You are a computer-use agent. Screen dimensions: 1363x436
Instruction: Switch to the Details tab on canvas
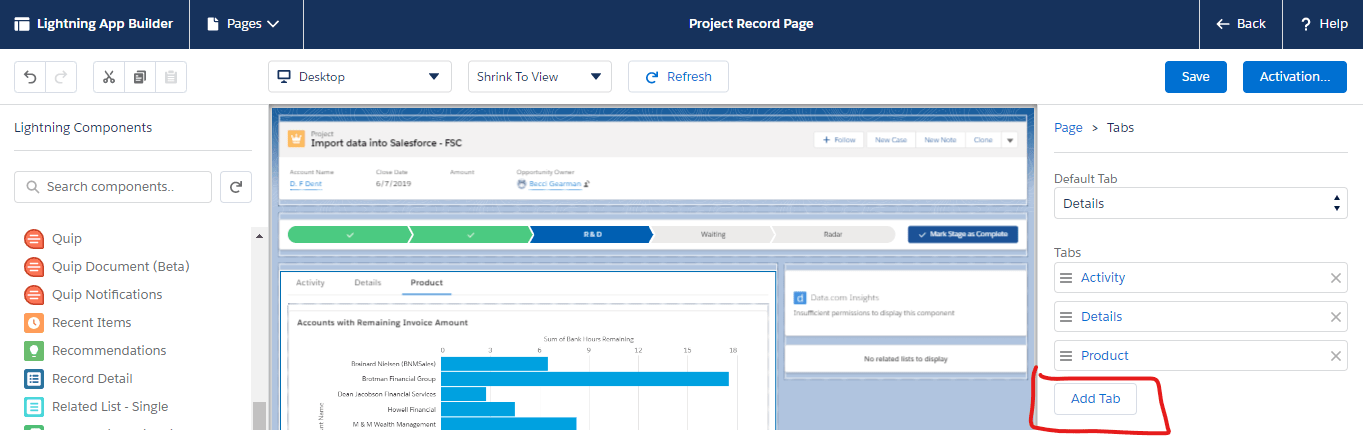[367, 283]
